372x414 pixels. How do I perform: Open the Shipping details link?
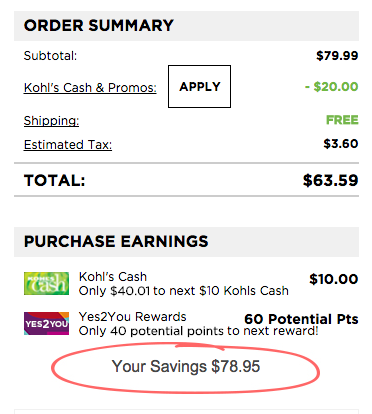pos(51,120)
